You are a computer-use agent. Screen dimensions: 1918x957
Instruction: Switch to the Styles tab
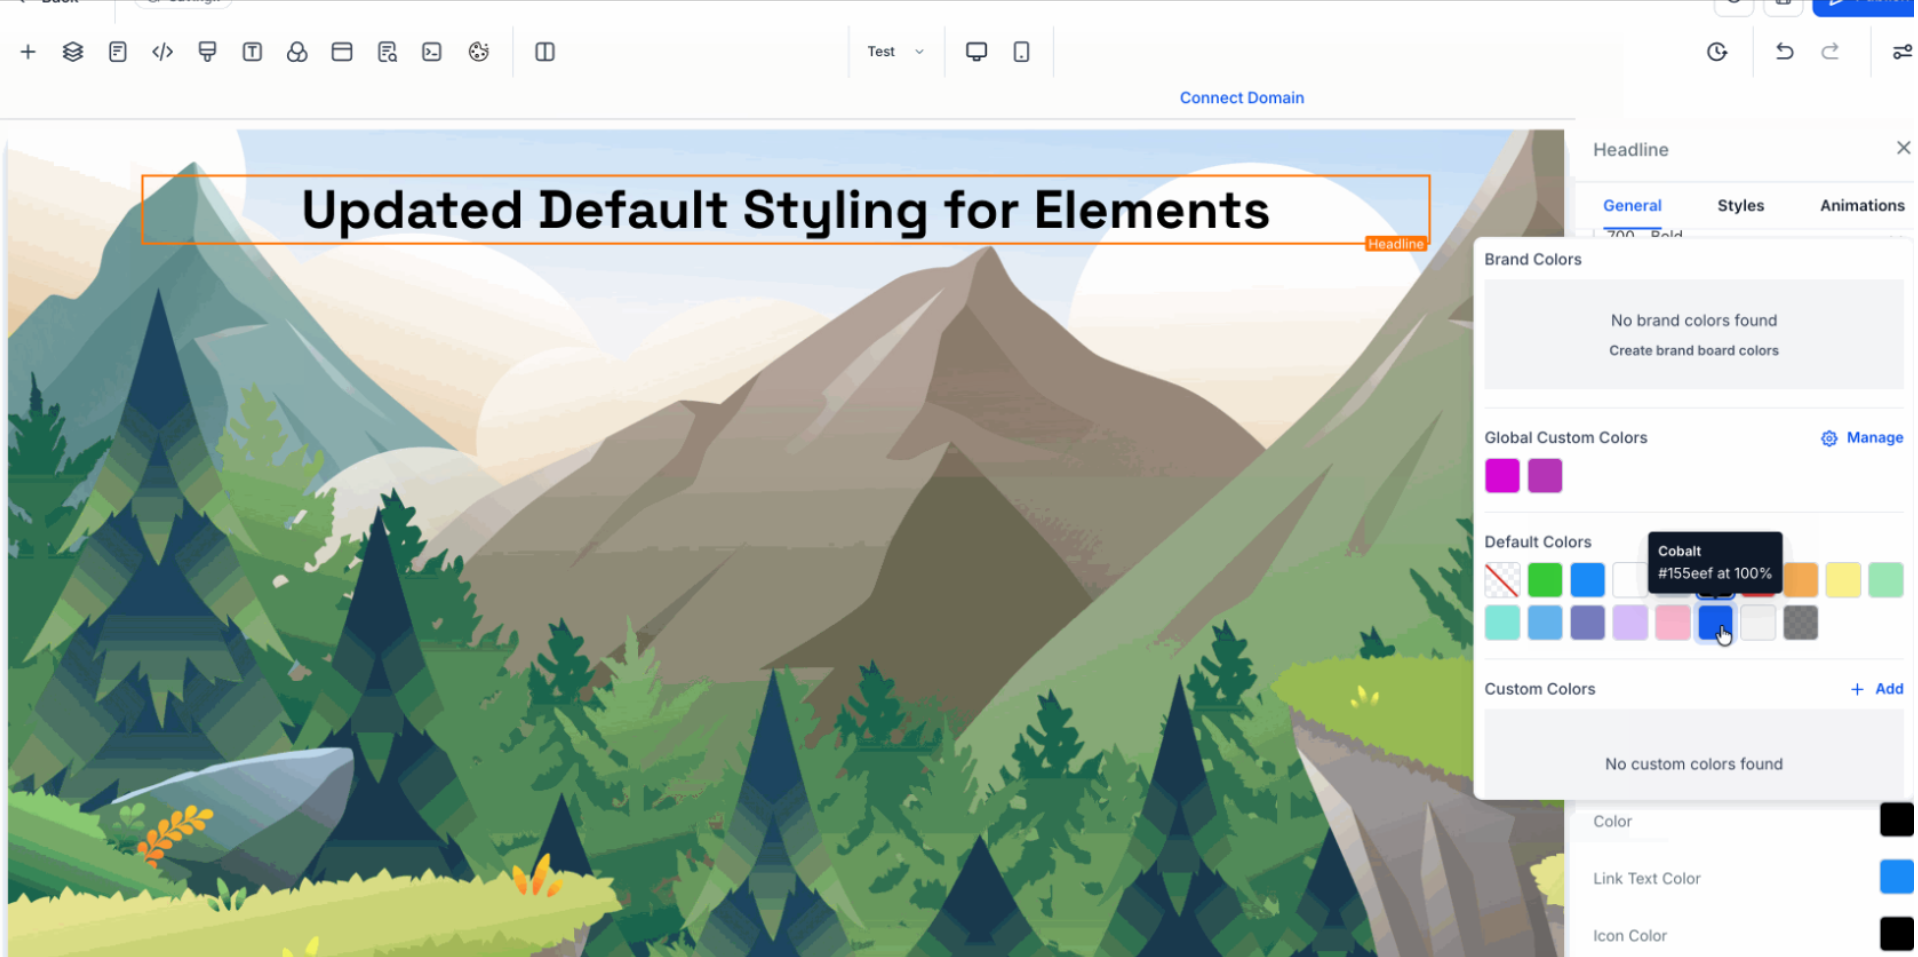1740,205
